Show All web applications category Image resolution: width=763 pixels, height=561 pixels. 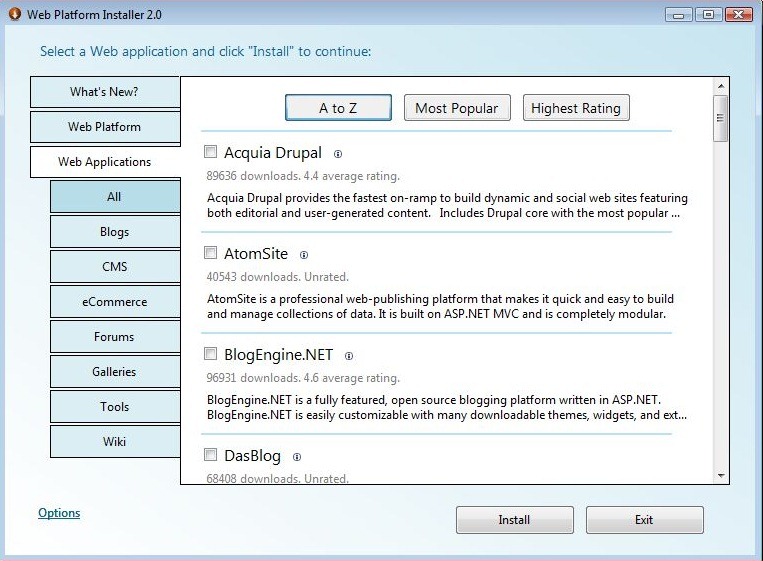115,197
